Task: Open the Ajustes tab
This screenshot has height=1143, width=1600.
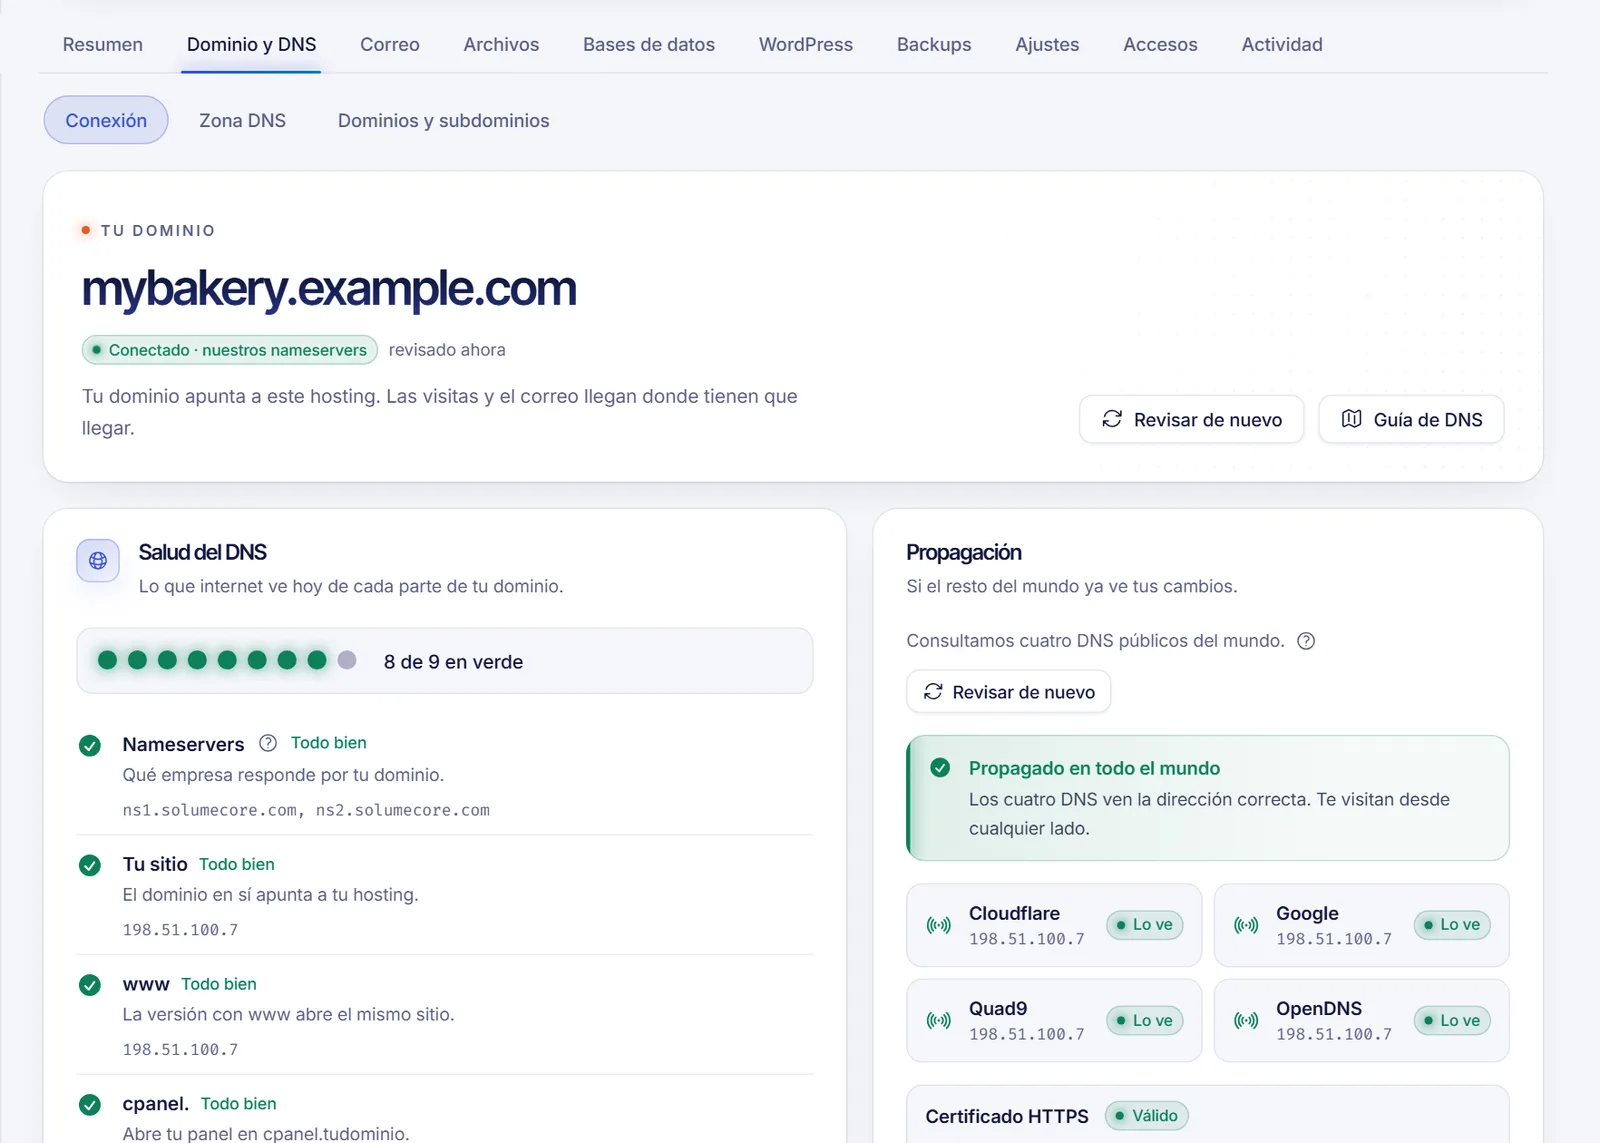Action: coord(1047,44)
